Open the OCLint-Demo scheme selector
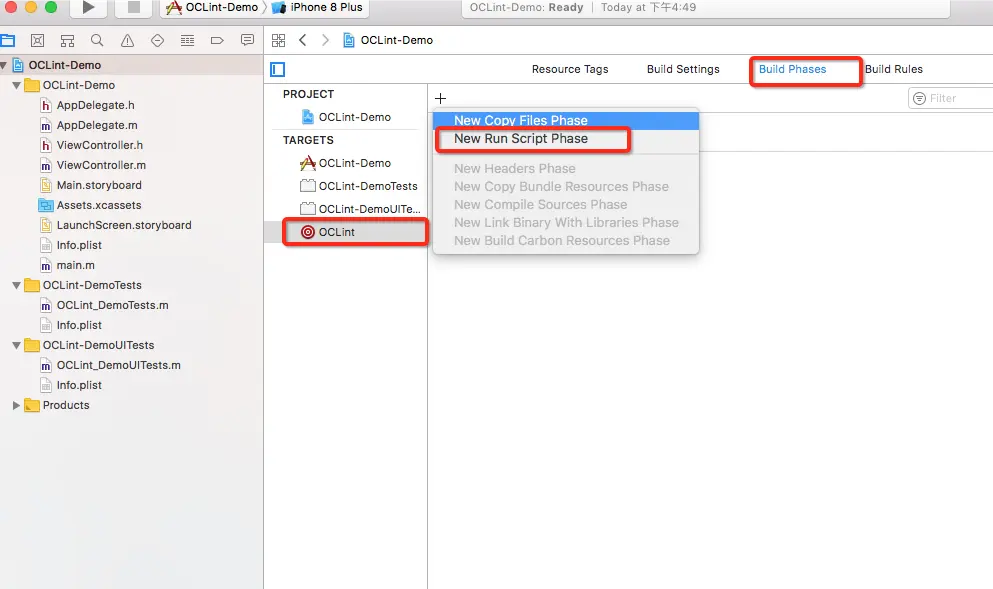The height and width of the screenshot is (589, 993). (212, 8)
